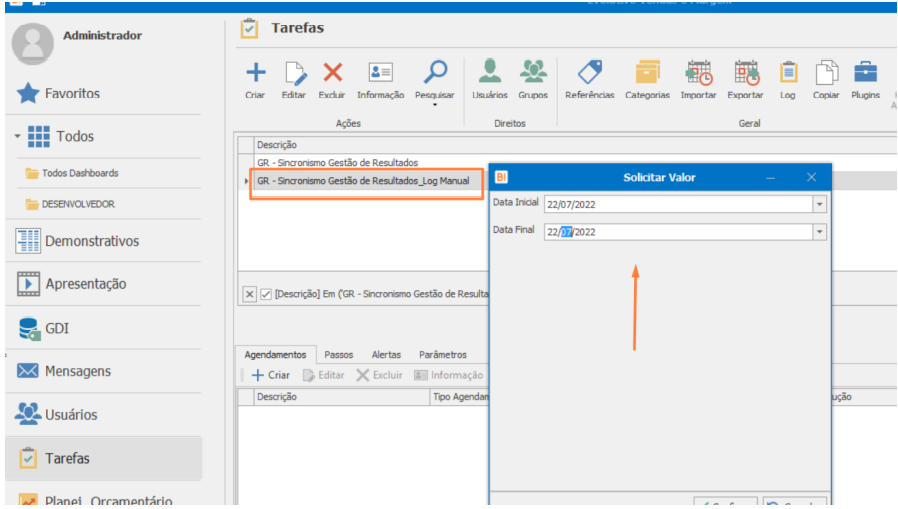Click Tipo Agendamento column header
The height and width of the screenshot is (509, 898).
tap(460, 397)
